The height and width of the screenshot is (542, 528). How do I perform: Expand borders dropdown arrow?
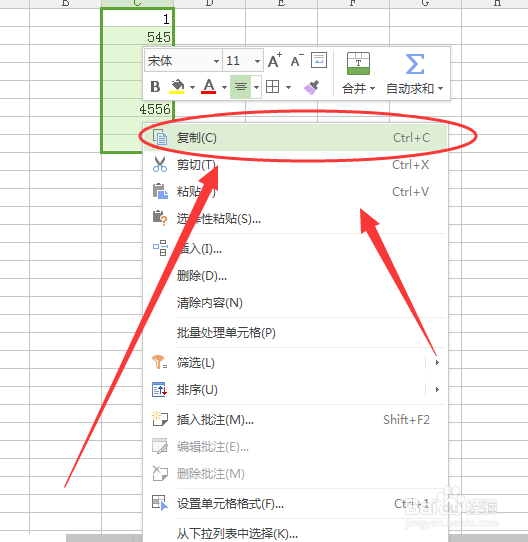(288, 87)
